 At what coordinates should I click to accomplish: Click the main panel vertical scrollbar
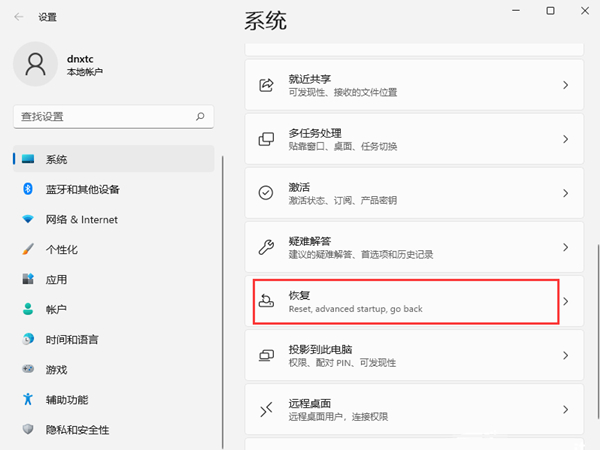coord(597,331)
